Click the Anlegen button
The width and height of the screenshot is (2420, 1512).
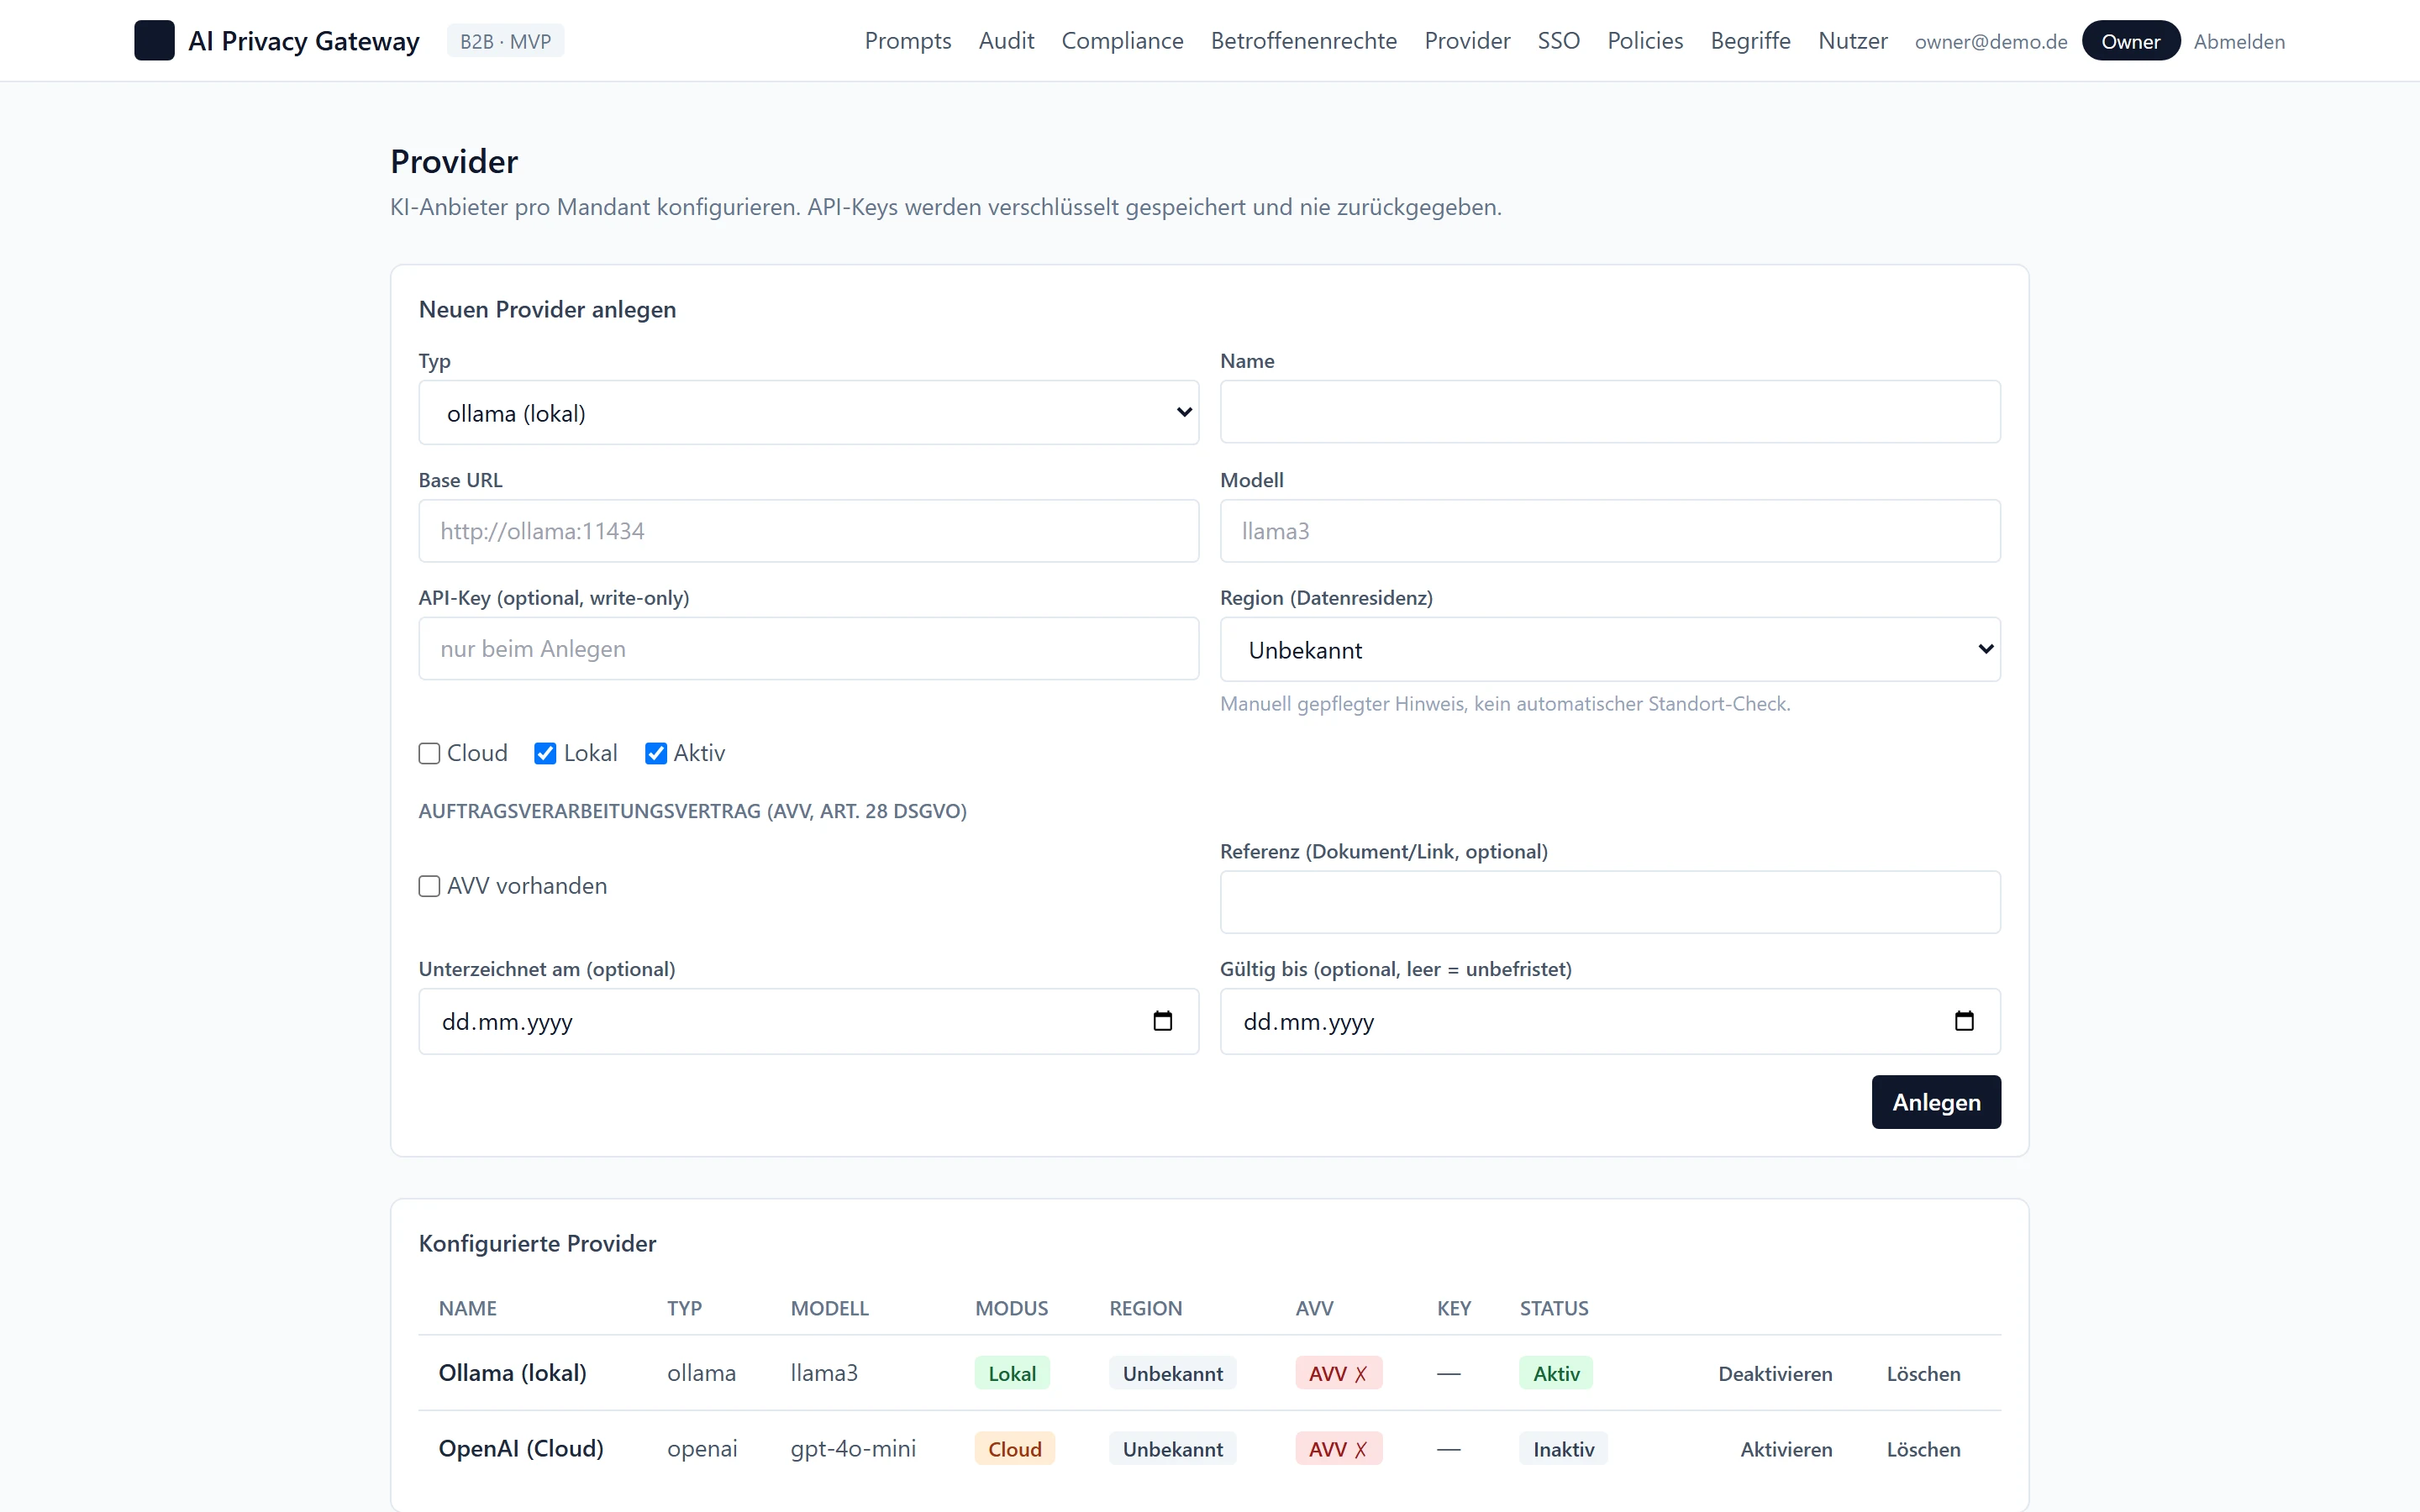click(1936, 1102)
